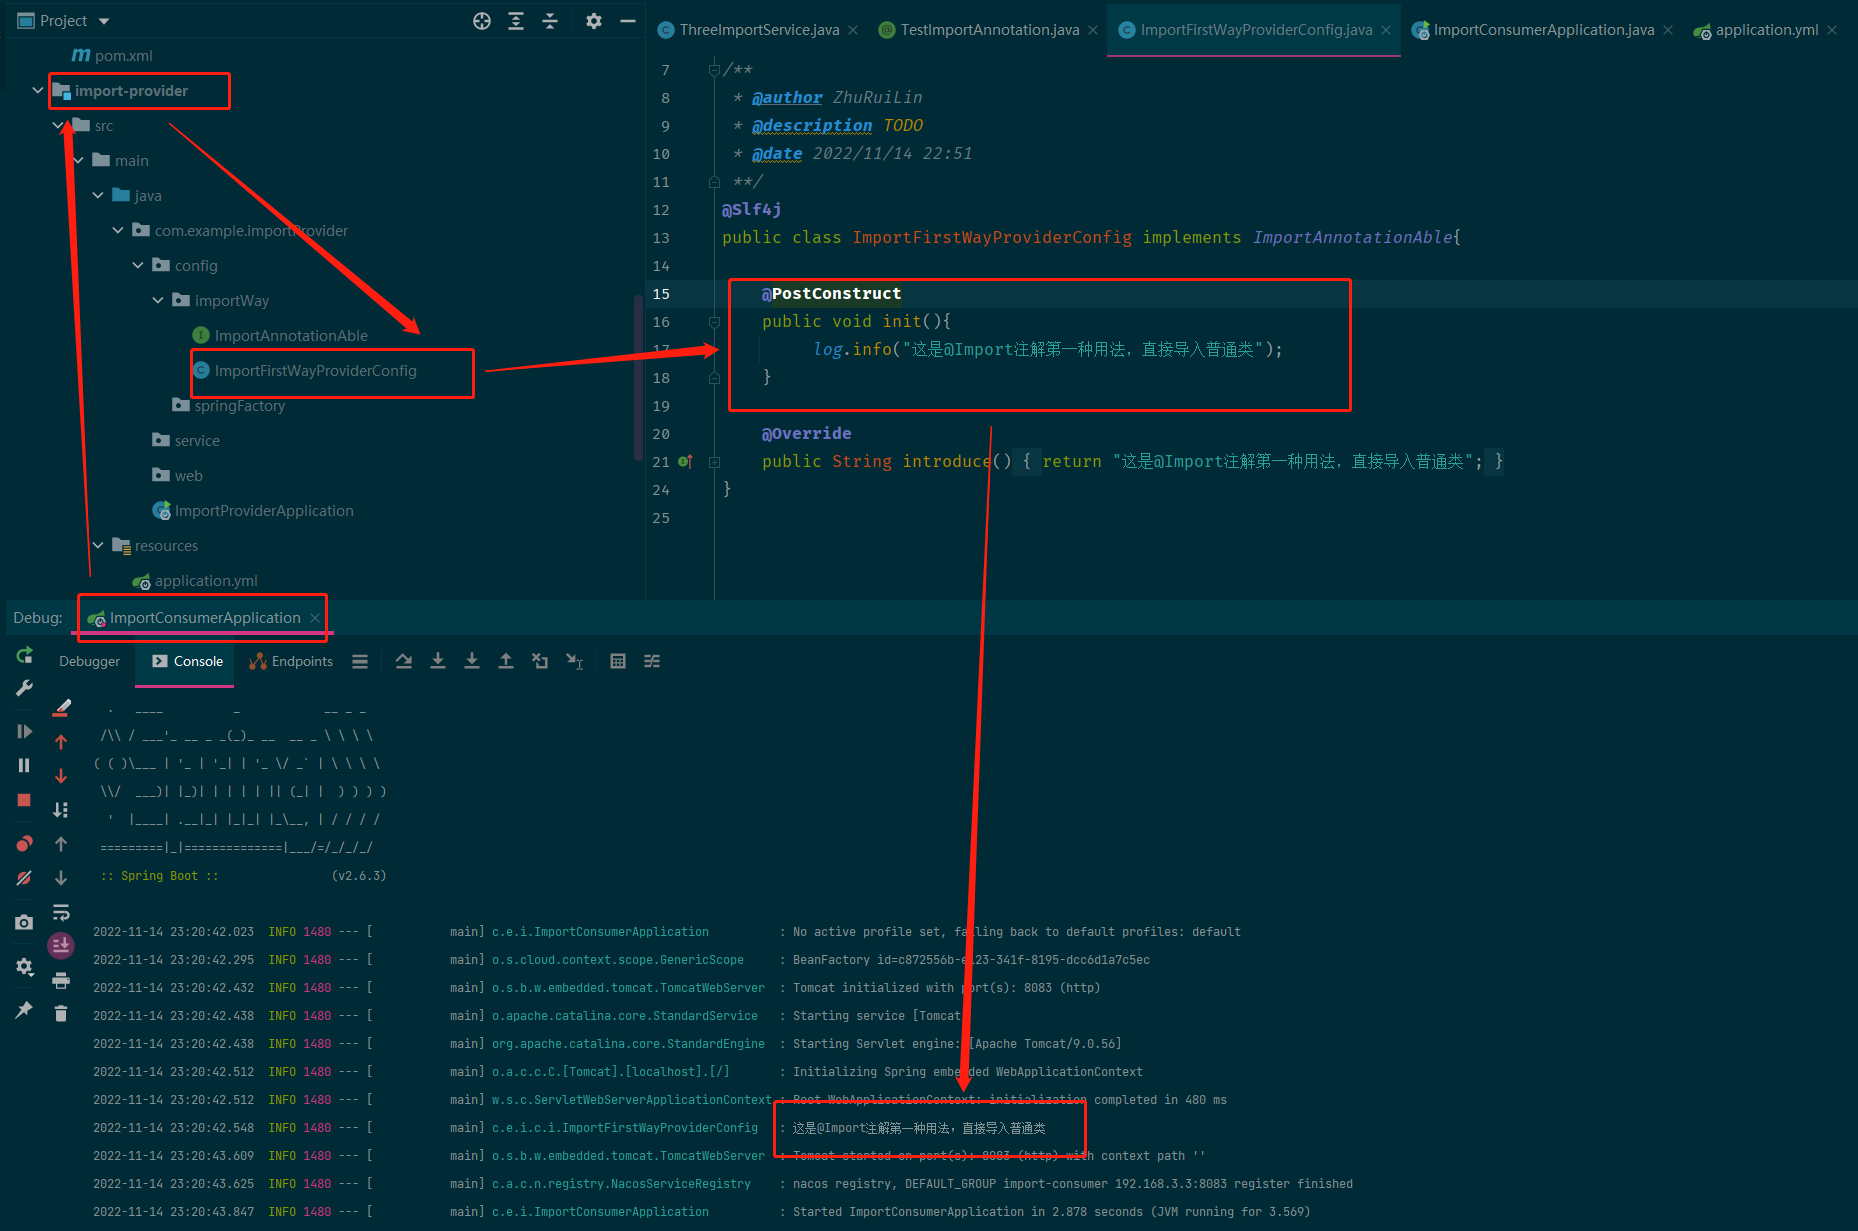Screen dimensions: 1858x1231
Task: Toggle Mute Breakpoints icon
Action: tap(25, 878)
